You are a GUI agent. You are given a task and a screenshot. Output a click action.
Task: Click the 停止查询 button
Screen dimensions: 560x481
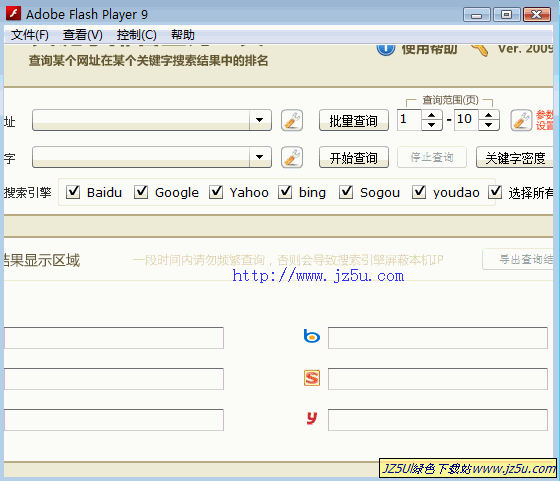point(432,157)
